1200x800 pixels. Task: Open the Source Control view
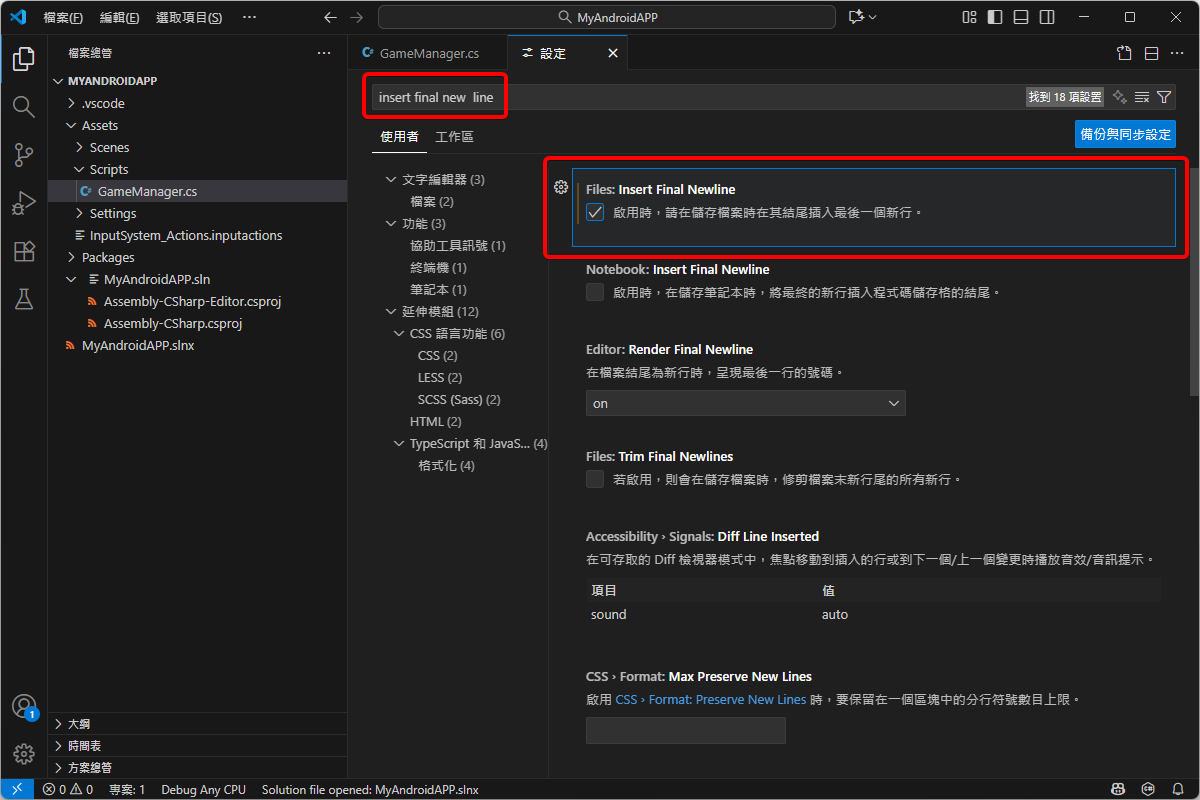click(24, 155)
